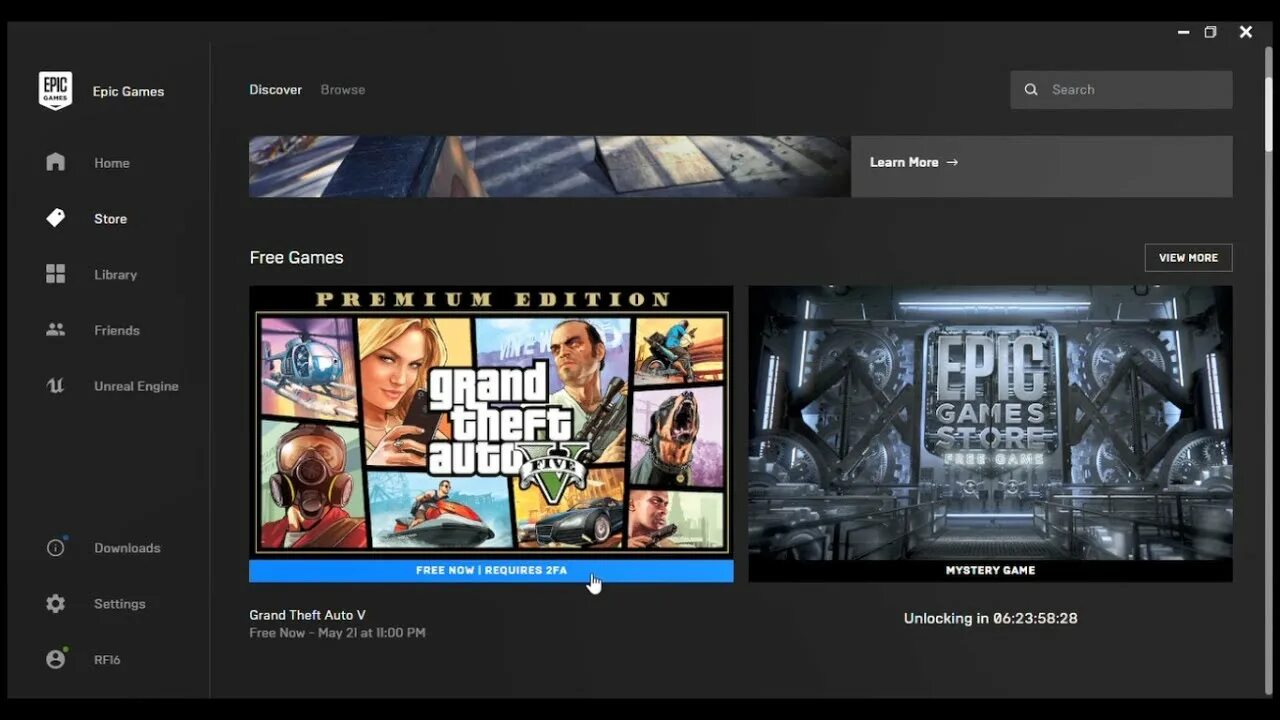Open the Unreal Engine logo icon
The width and height of the screenshot is (1280, 720).
tap(56, 386)
